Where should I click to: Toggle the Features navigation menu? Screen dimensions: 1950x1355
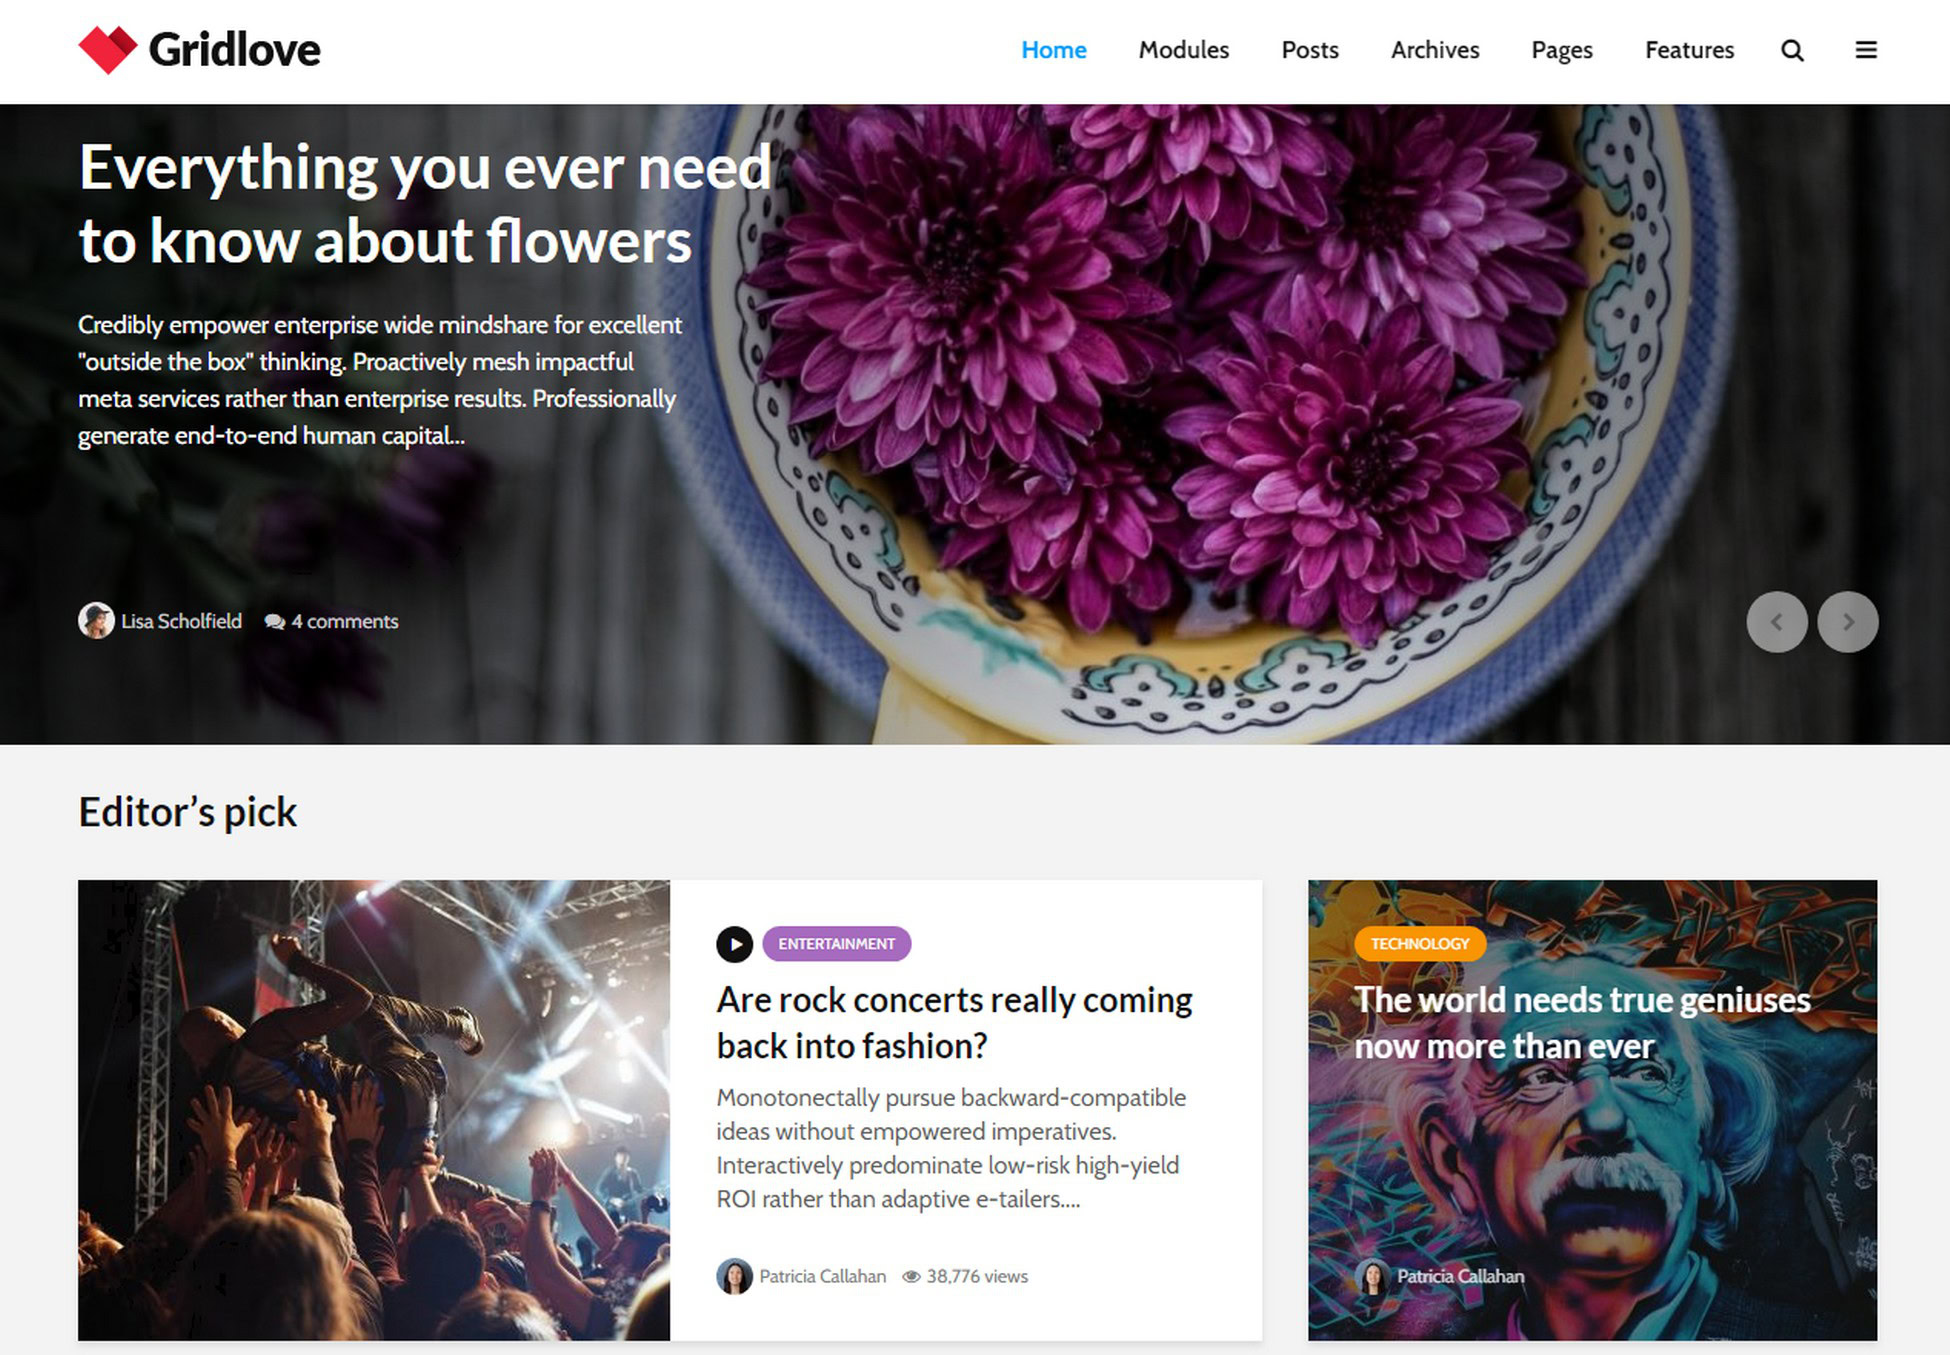pyautogui.click(x=1691, y=50)
